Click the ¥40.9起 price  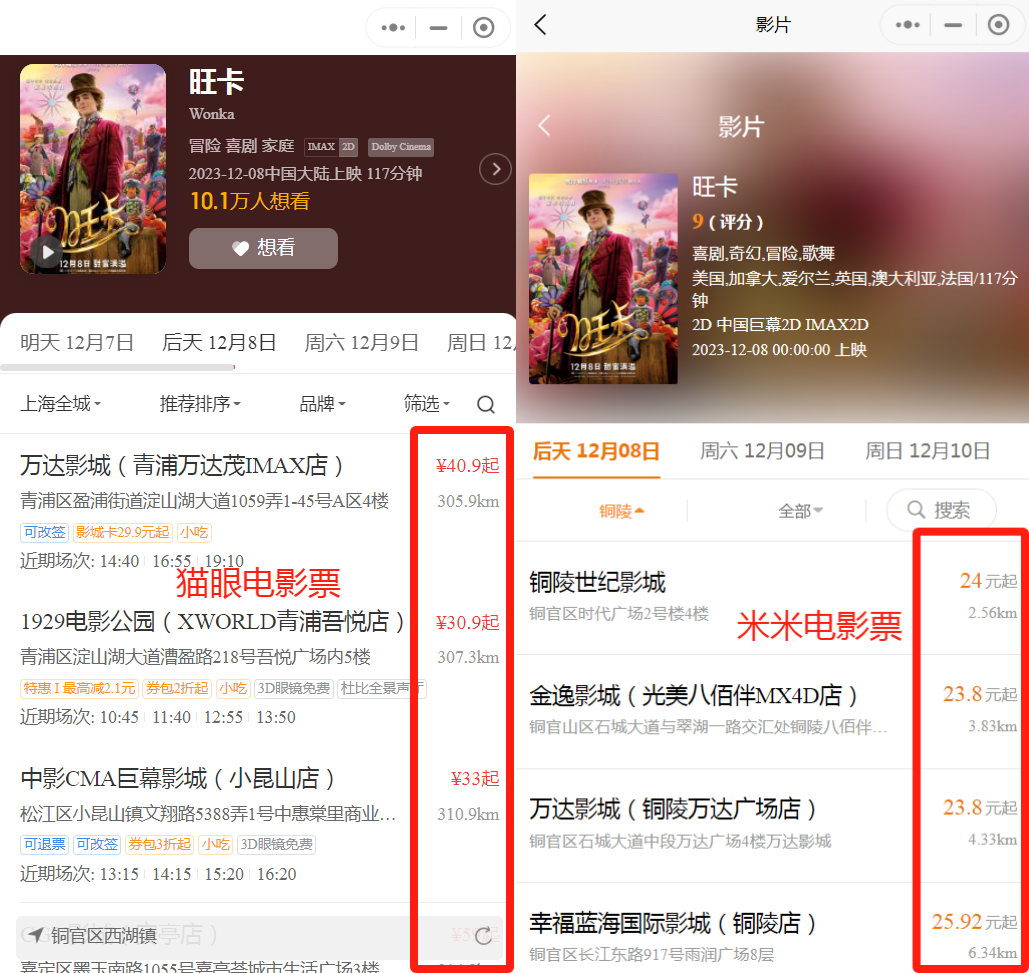pos(467,466)
